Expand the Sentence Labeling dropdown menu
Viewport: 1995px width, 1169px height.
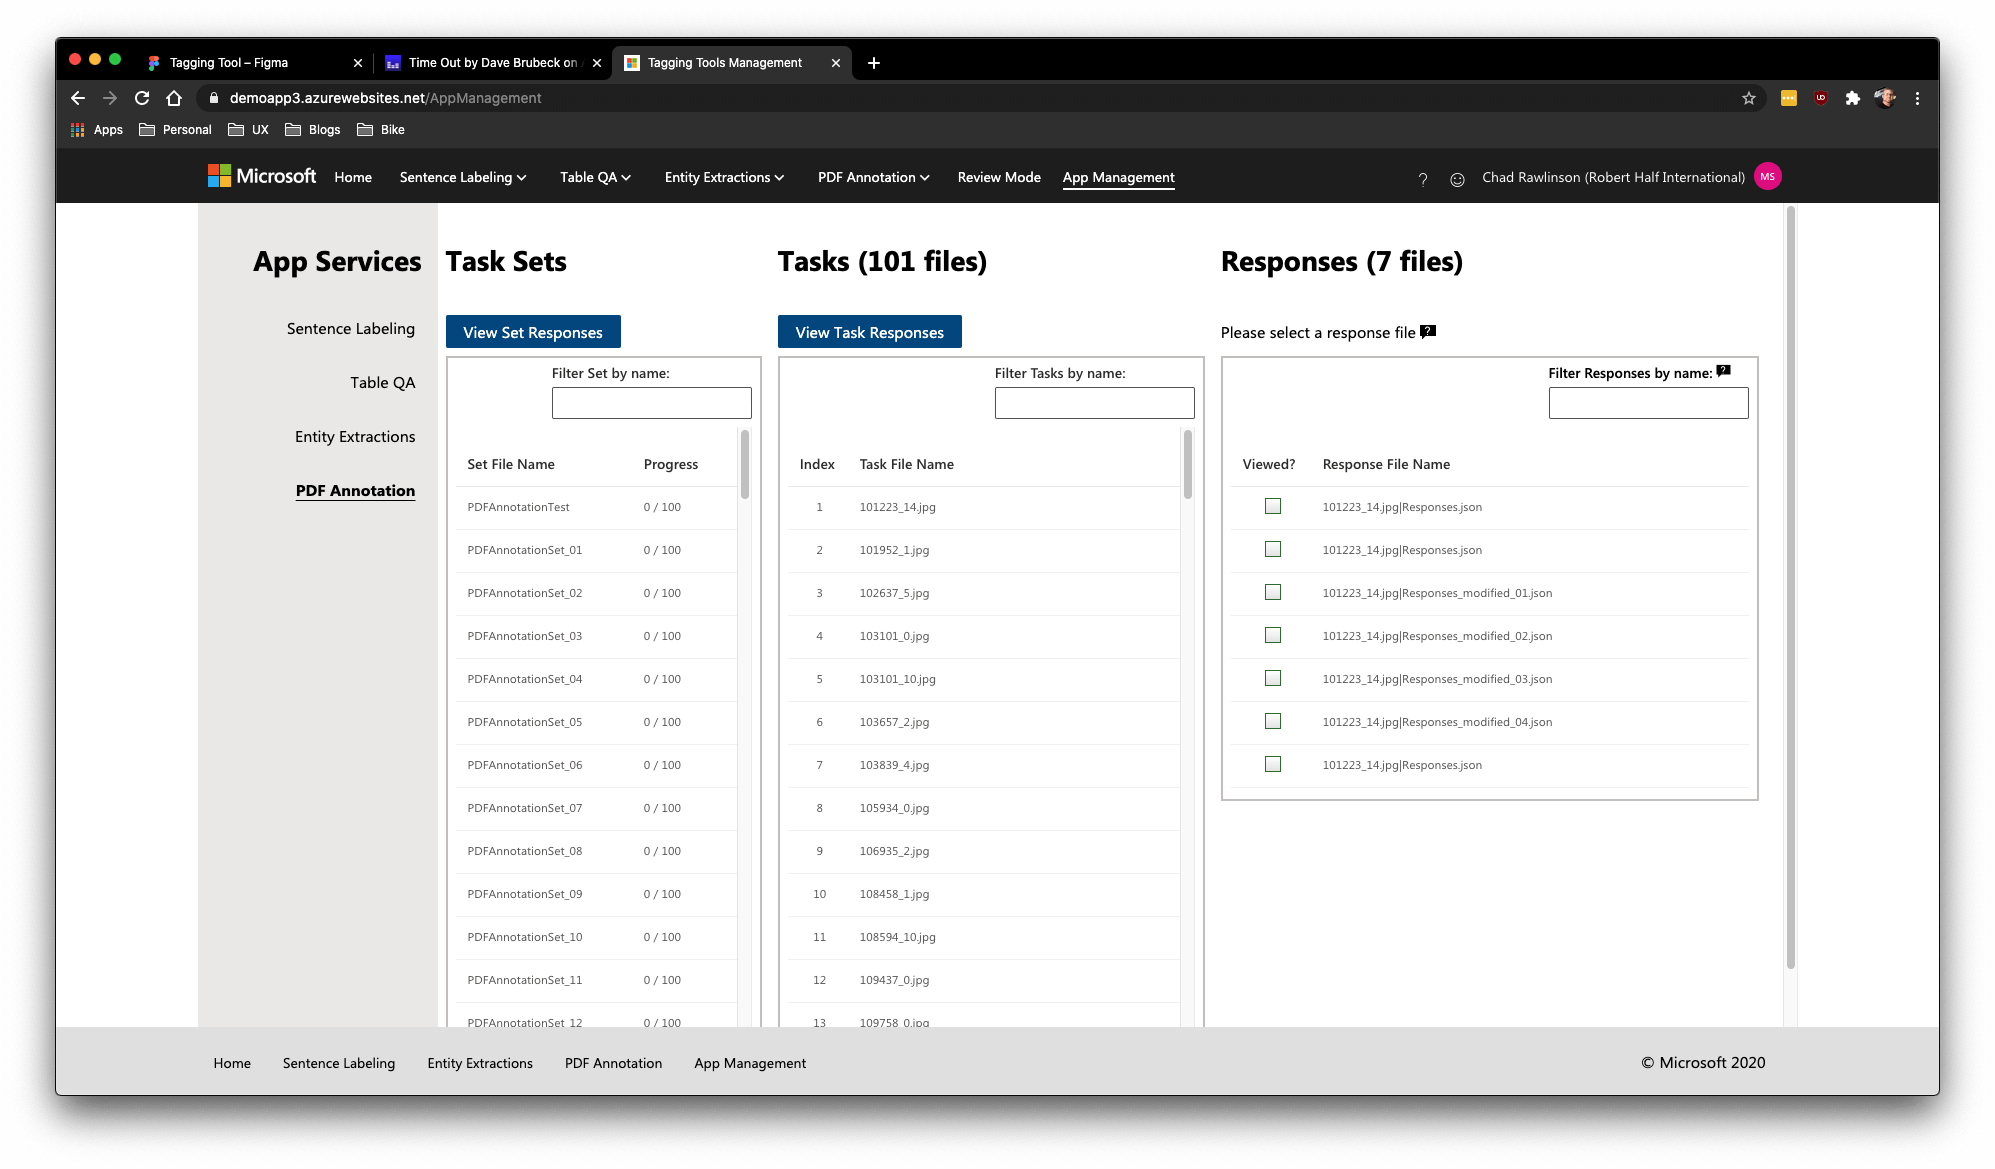tap(463, 177)
